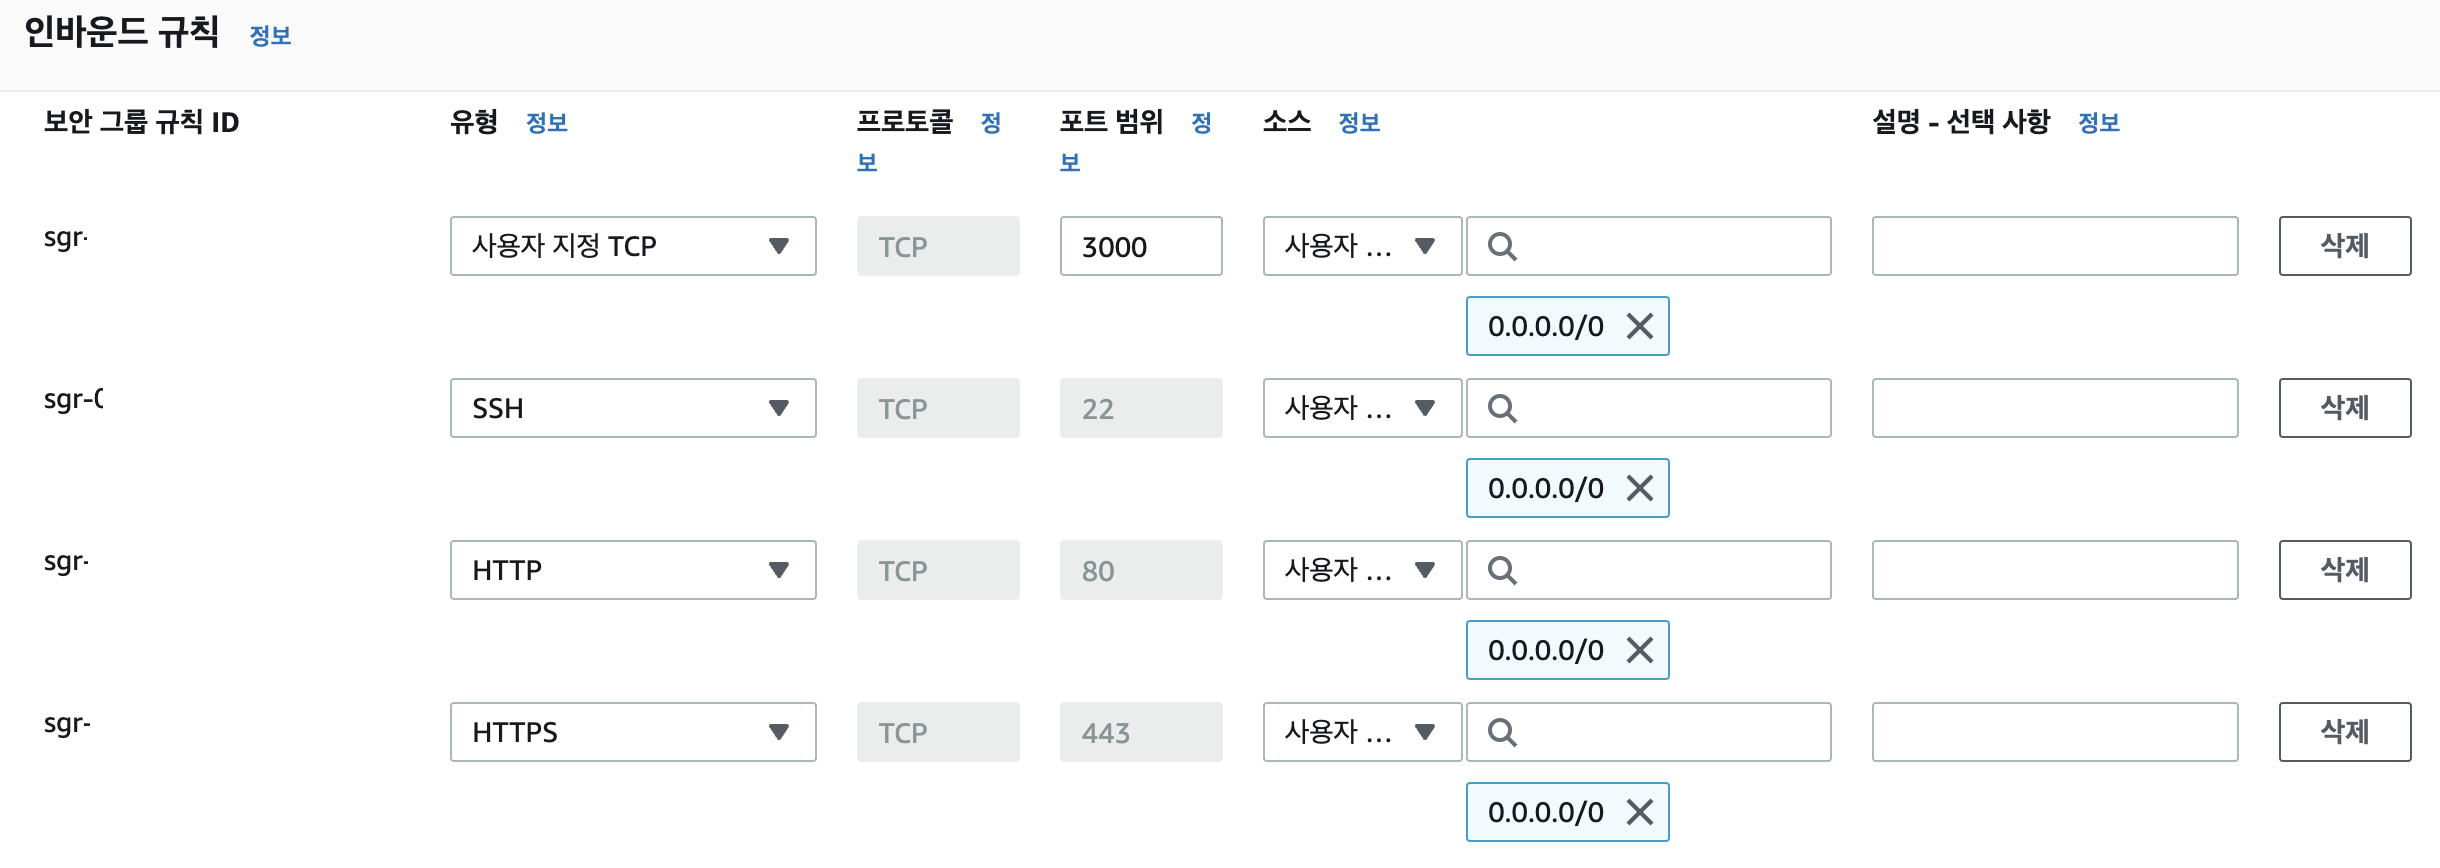Remove the 0.0.0.0/0 source on port 3000 rule

1639,326
